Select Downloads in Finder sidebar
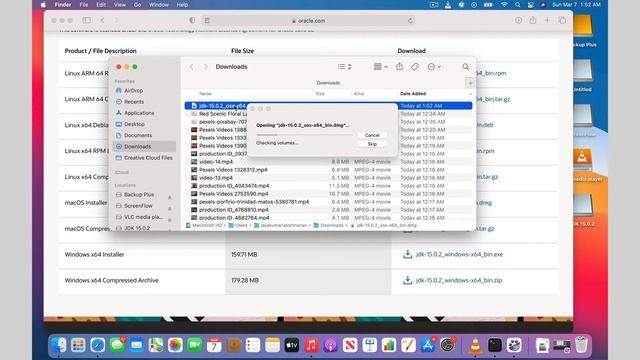 pos(144,147)
